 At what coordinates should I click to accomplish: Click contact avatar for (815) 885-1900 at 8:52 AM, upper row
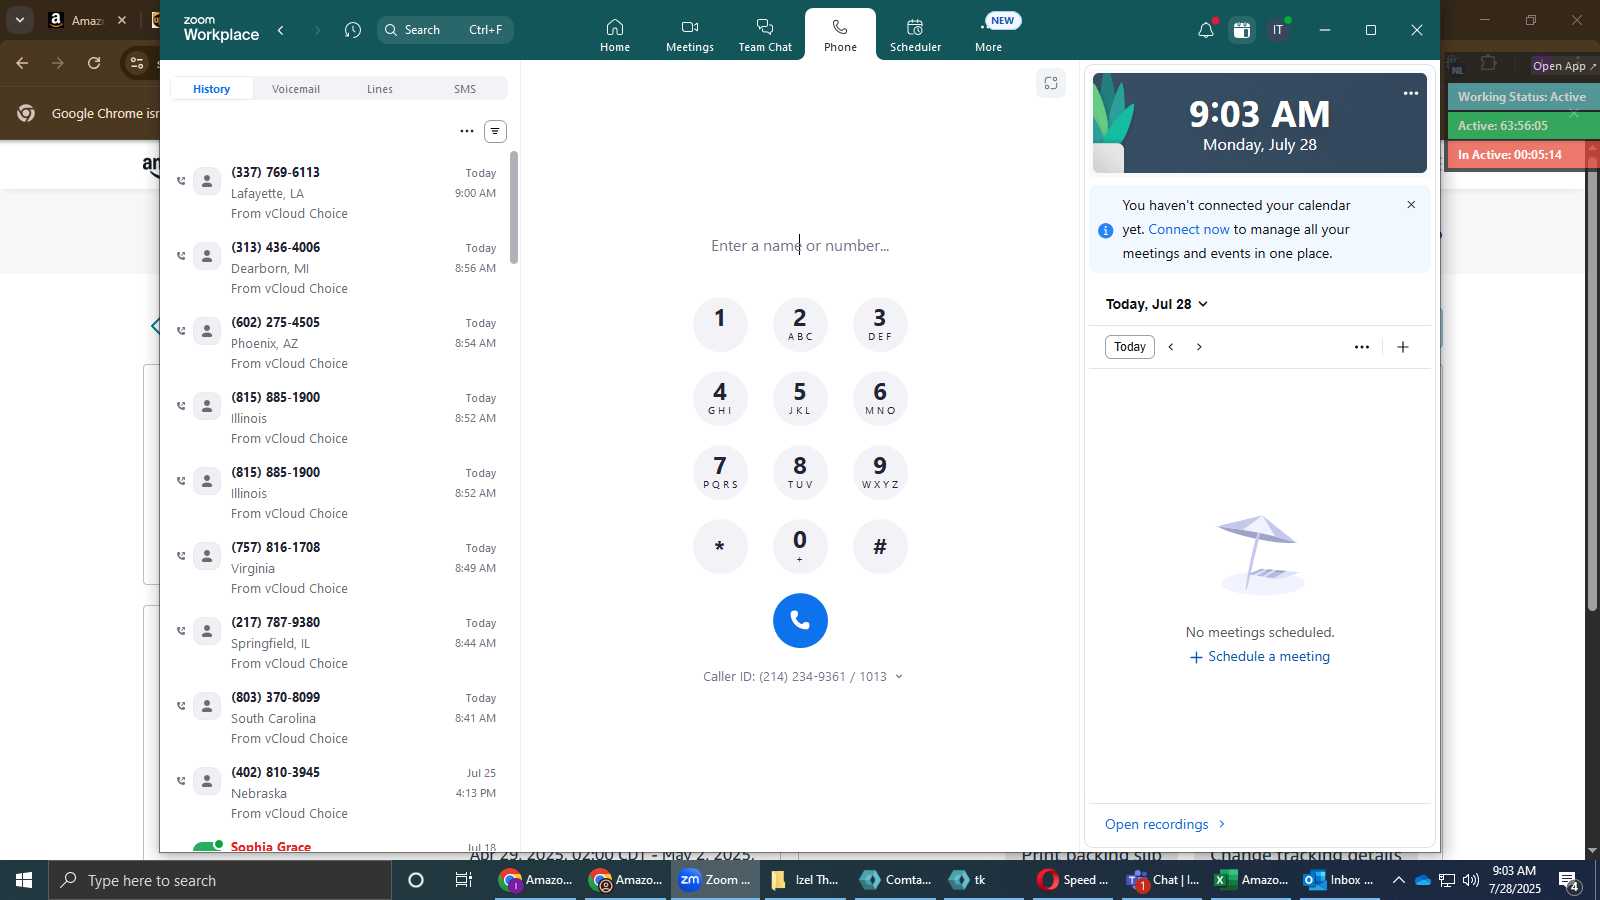click(x=206, y=406)
